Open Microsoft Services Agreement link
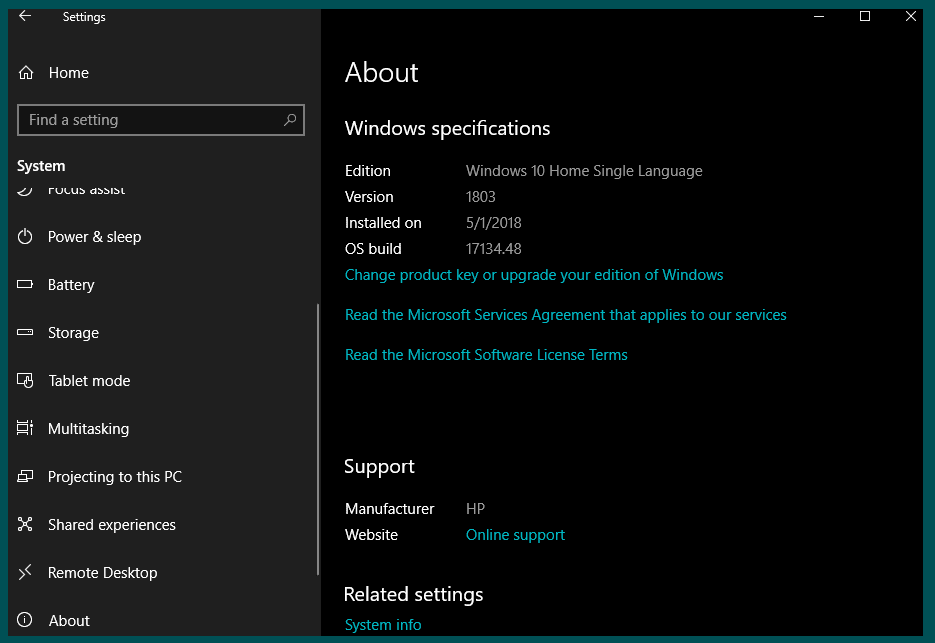The height and width of the screenshot is (643, 935). [565, 315]
